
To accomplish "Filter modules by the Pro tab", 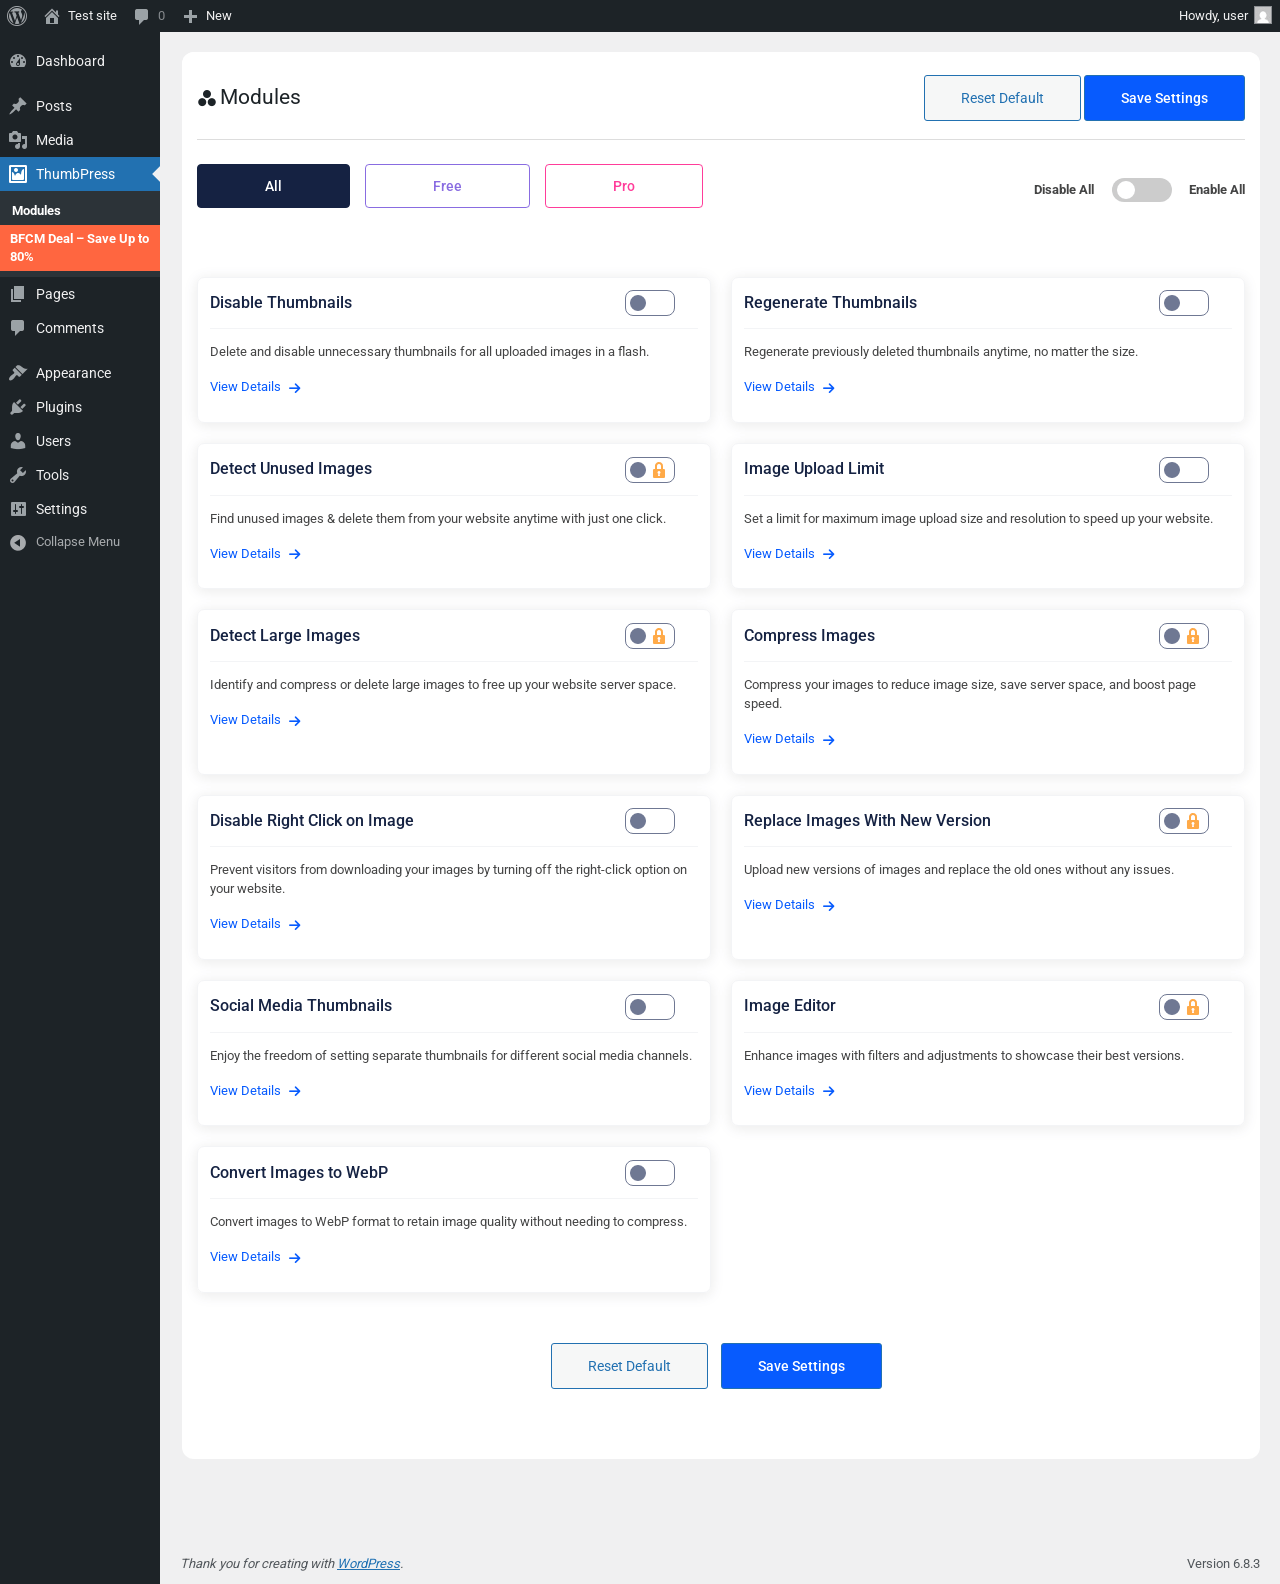I will [624, 186].
